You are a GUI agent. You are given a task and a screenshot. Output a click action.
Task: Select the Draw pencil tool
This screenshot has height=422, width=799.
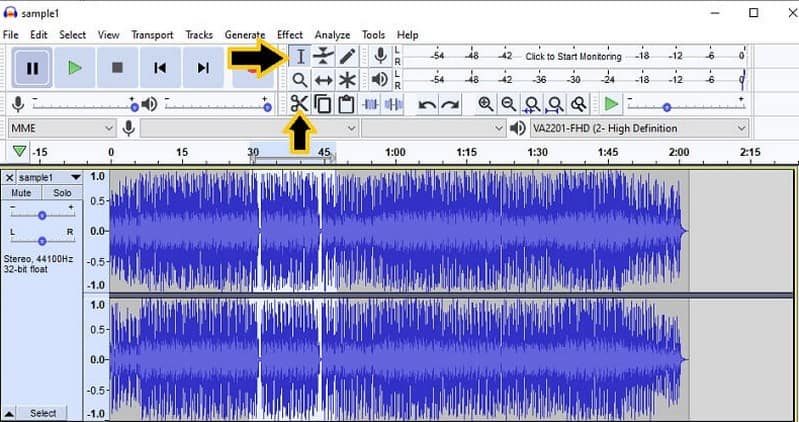(347, 56)
